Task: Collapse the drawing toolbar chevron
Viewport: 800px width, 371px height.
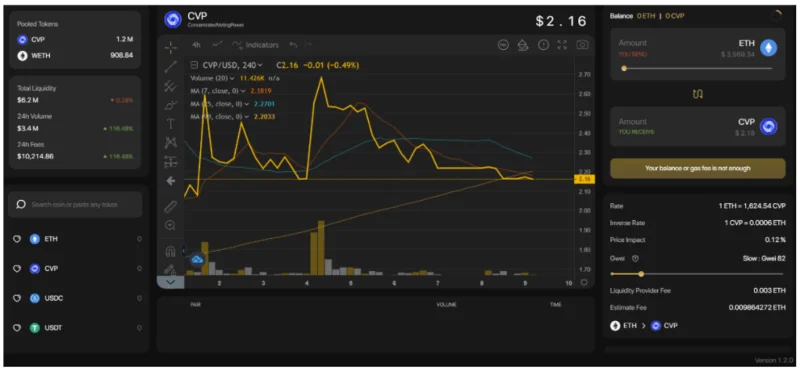Action: click(170, 282)
